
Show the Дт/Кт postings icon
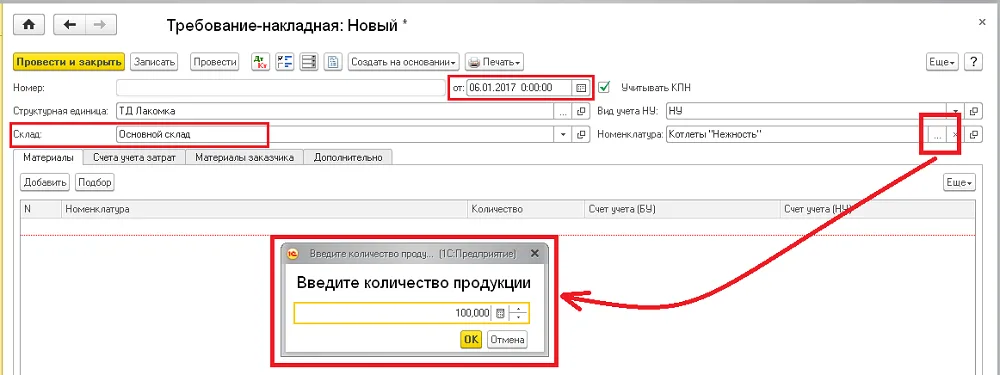[260, 62]
